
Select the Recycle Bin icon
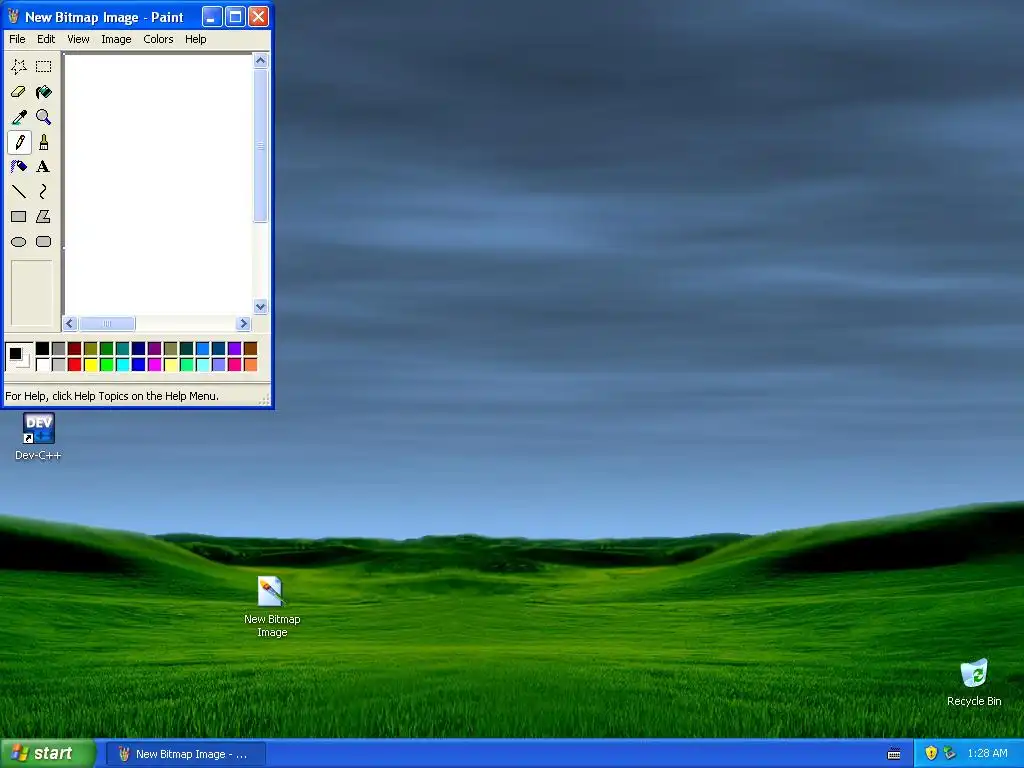[974, 682]
